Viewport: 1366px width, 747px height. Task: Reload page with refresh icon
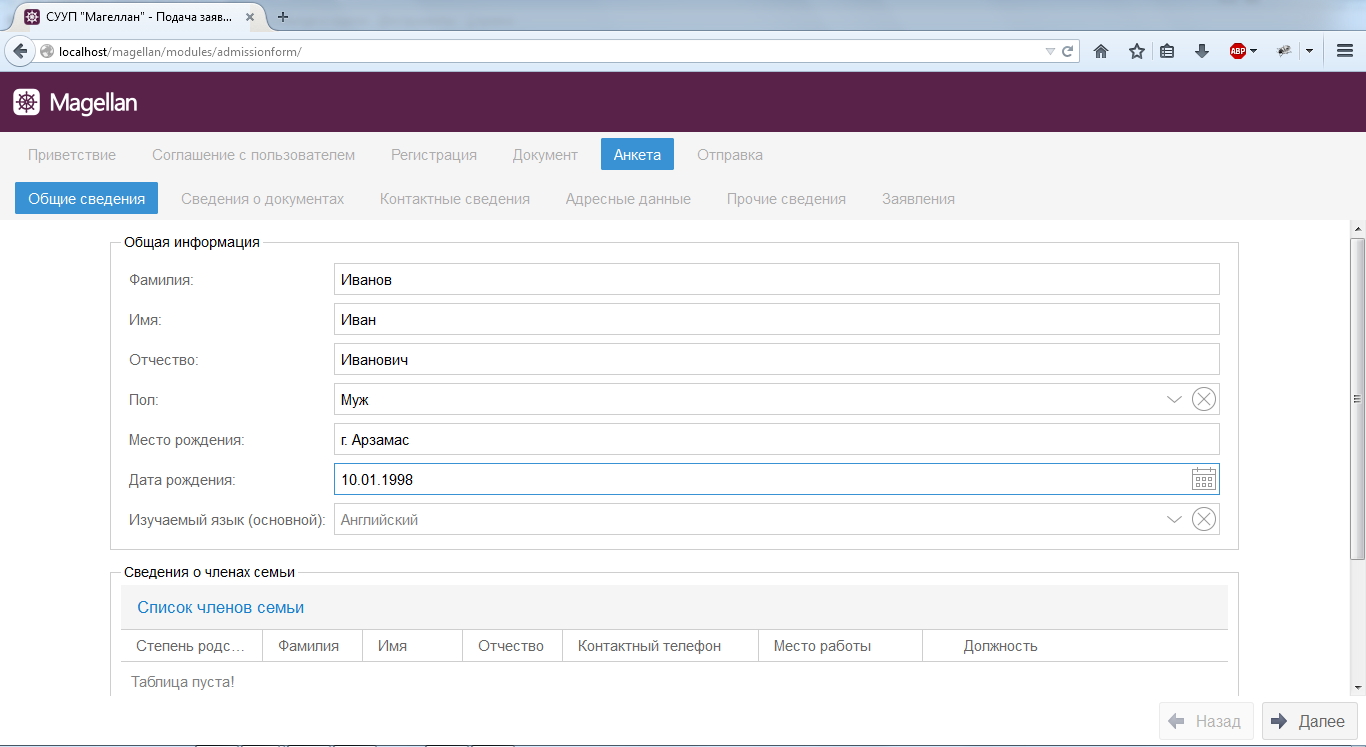click(x=1067, y=51)
